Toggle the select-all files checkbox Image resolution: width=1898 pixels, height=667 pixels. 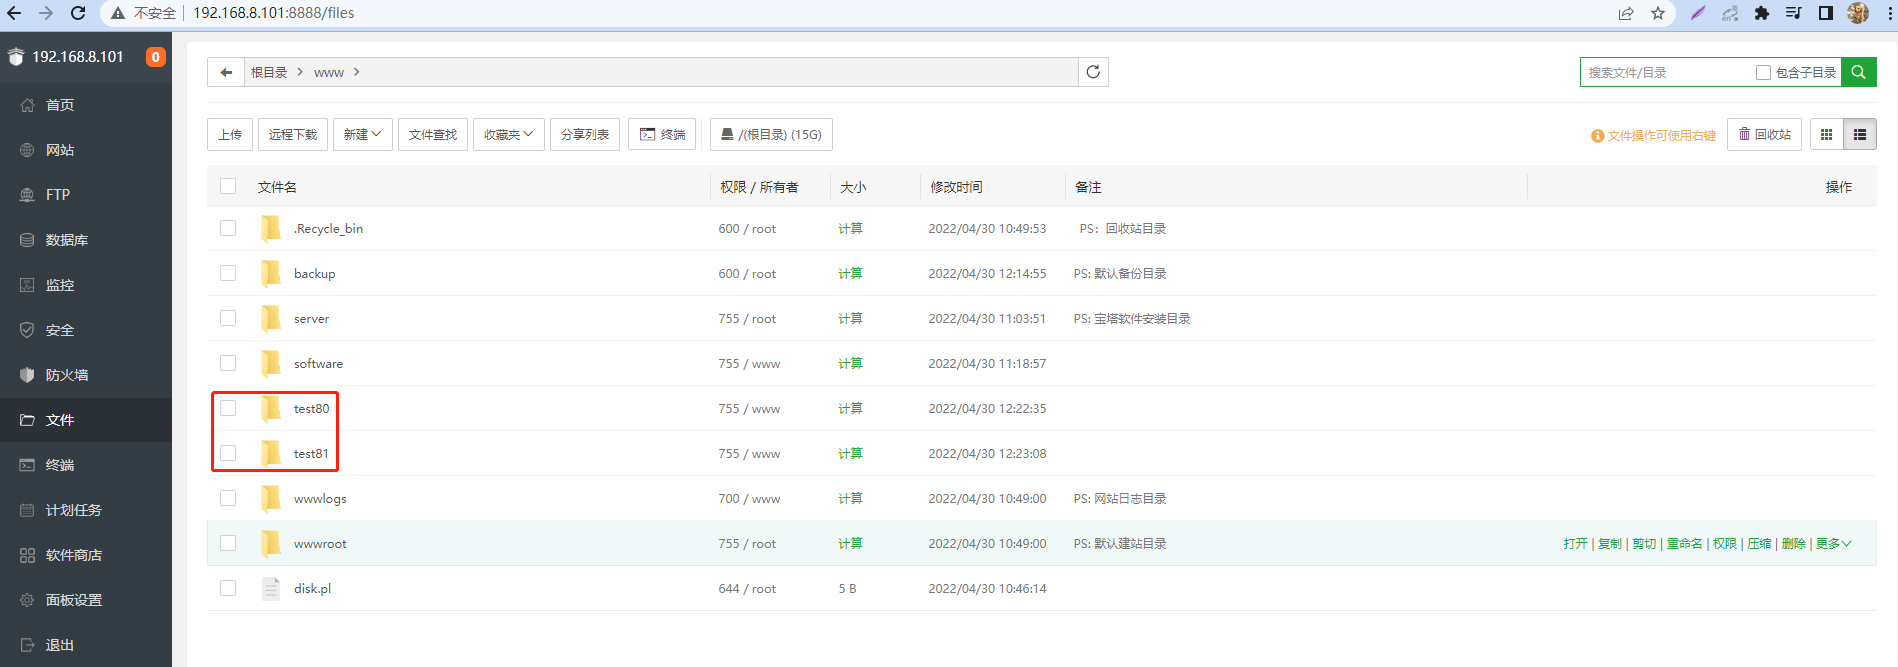pyautogui.click(x=228, y=186)
